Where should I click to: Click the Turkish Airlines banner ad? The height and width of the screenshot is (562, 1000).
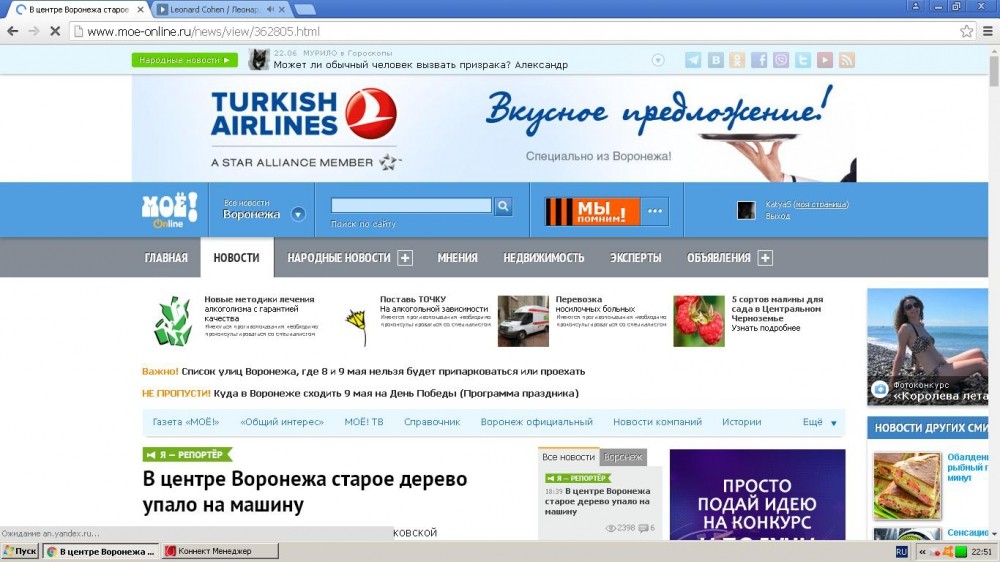(494, 128)
